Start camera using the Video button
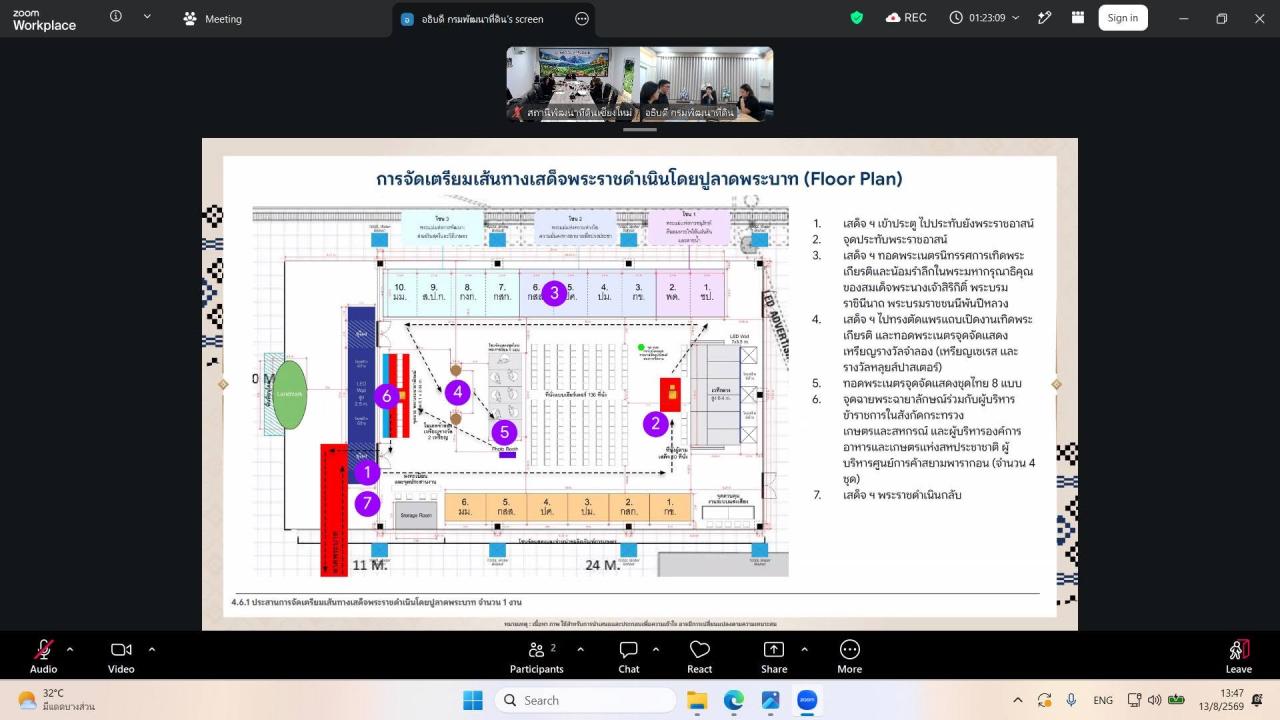Viewport: 1280px width, 720px height. pos(121,656)
